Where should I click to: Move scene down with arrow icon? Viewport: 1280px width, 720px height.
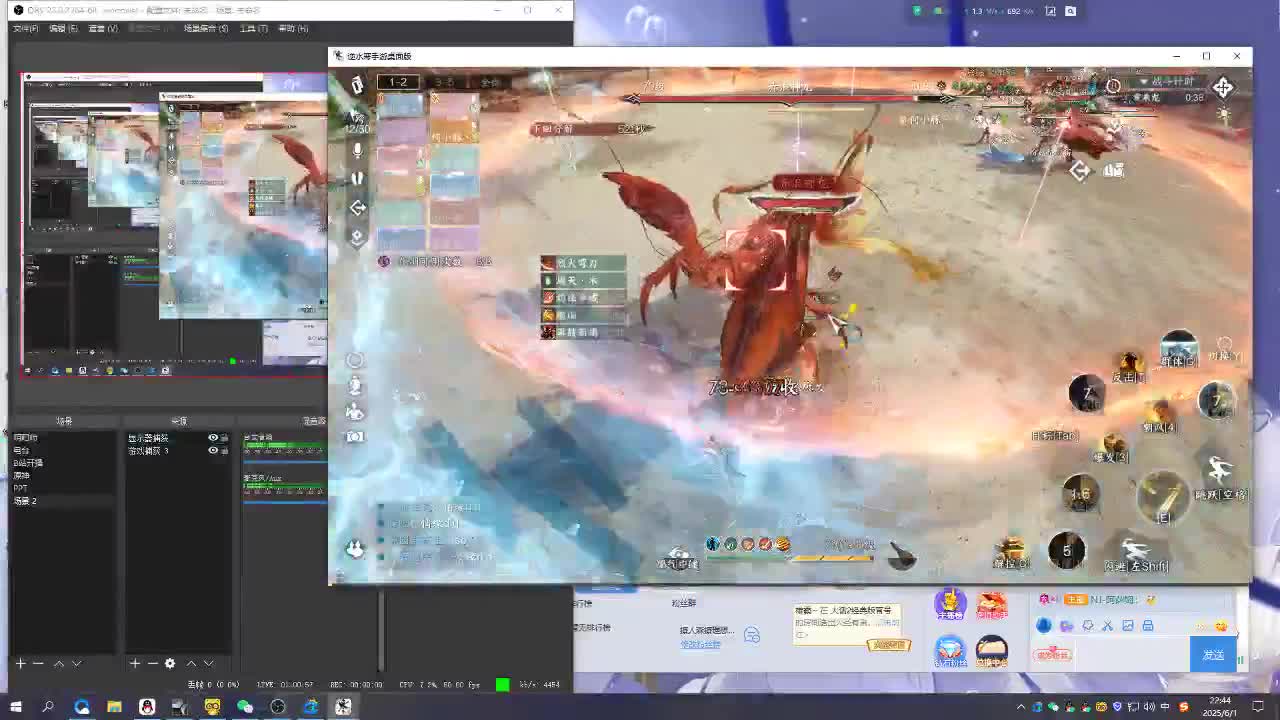pos(76,663)
